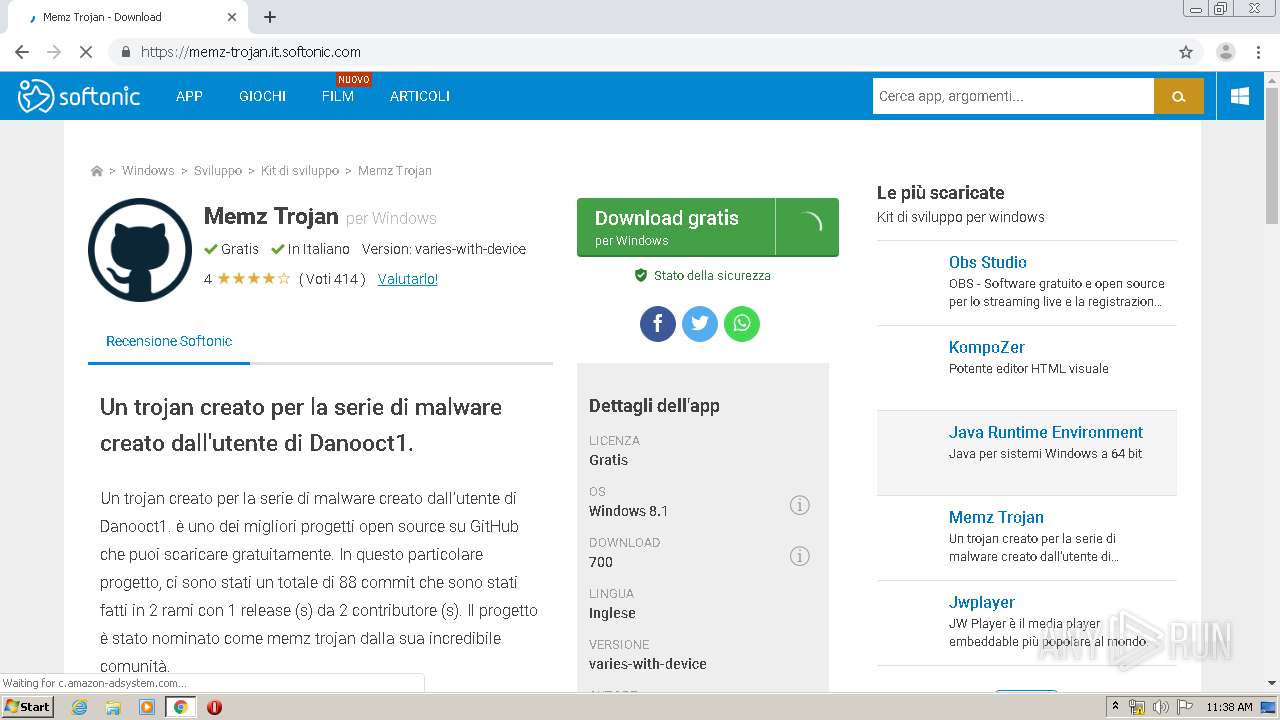Open the FILM menu
This screenshot has width=1280, height=720.
338,96
